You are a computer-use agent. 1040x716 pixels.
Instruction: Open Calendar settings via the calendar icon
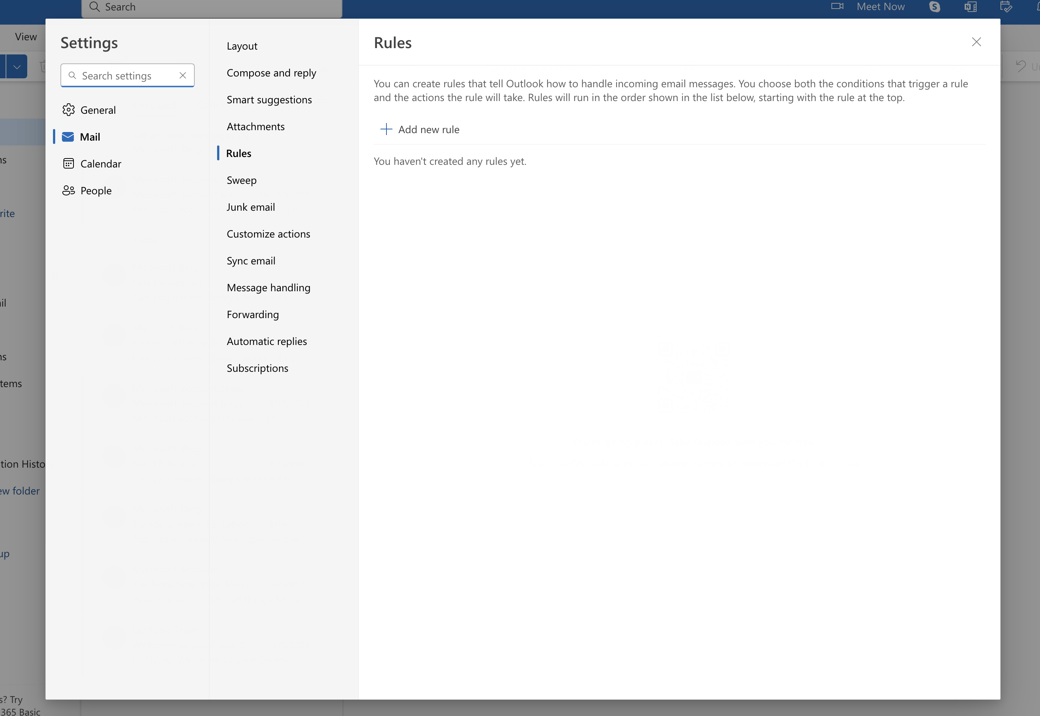[69, 163]
